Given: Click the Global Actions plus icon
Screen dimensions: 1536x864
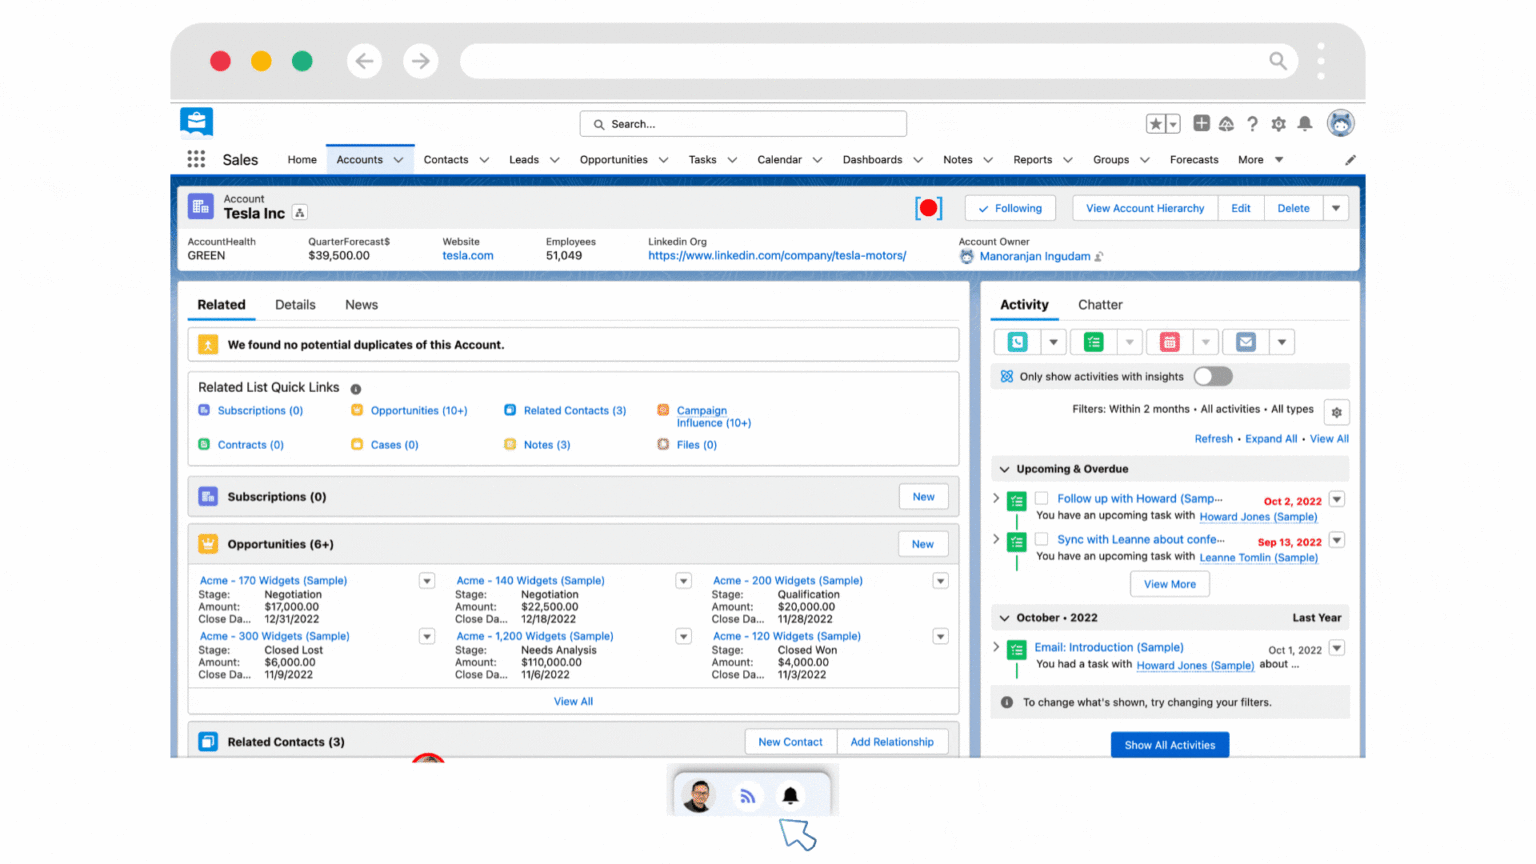Looking at the screenshot, I should click(x=1201, y=123).
